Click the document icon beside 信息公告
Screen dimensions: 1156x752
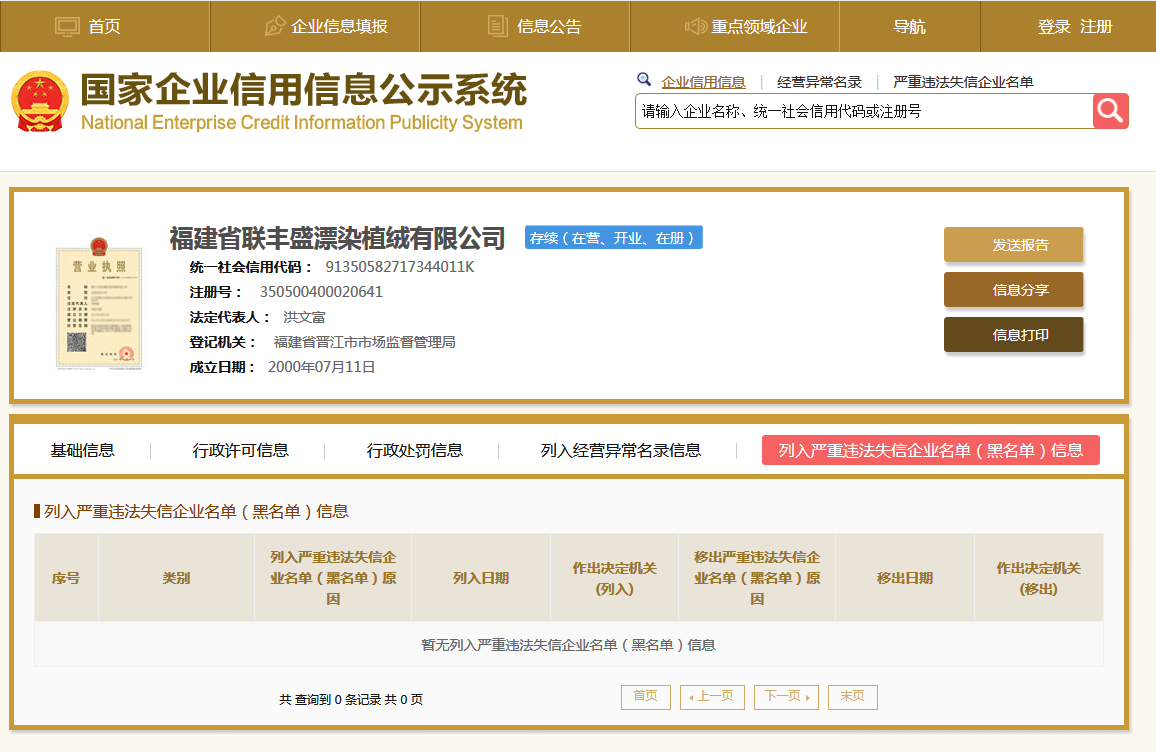498,27
